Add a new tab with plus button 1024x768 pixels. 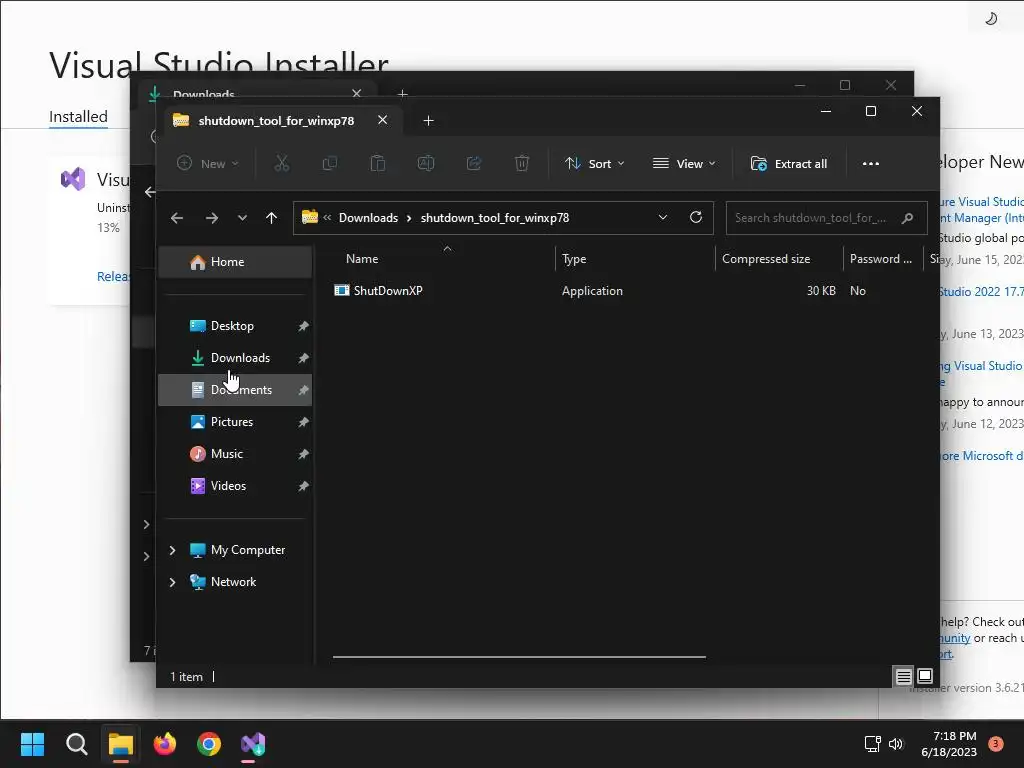tap(428, 121)
